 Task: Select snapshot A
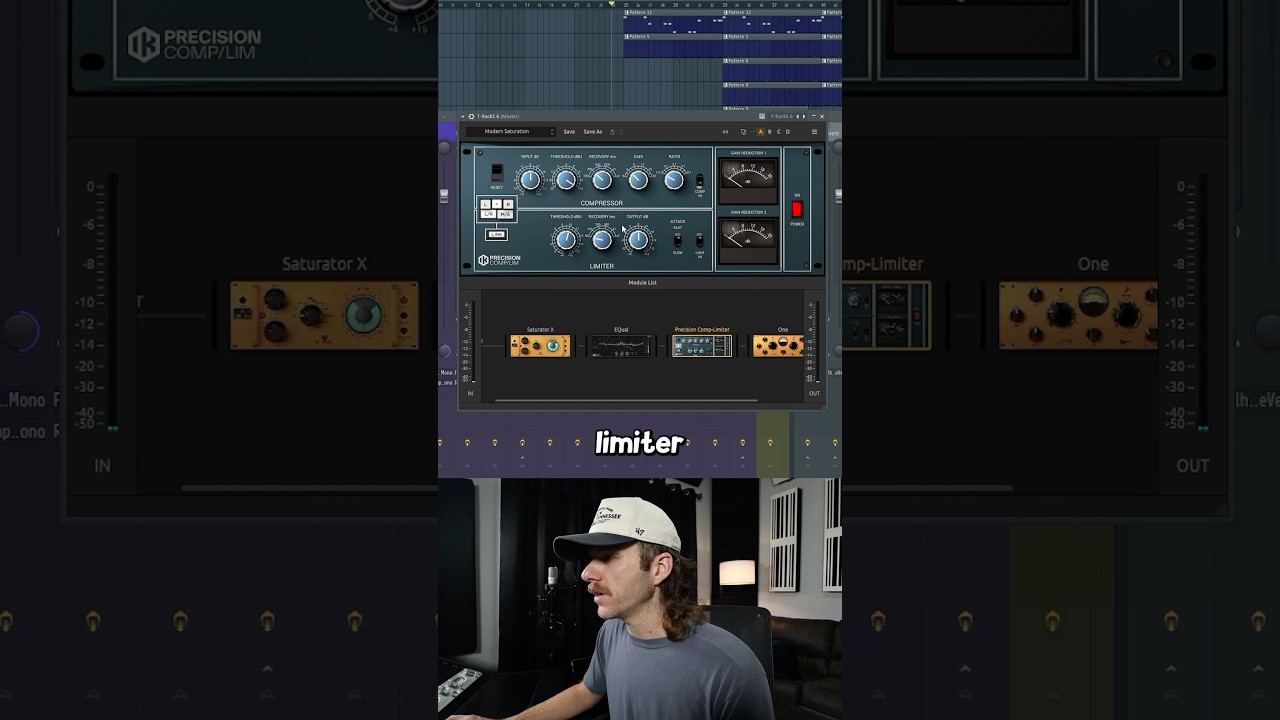click(760, 132)
